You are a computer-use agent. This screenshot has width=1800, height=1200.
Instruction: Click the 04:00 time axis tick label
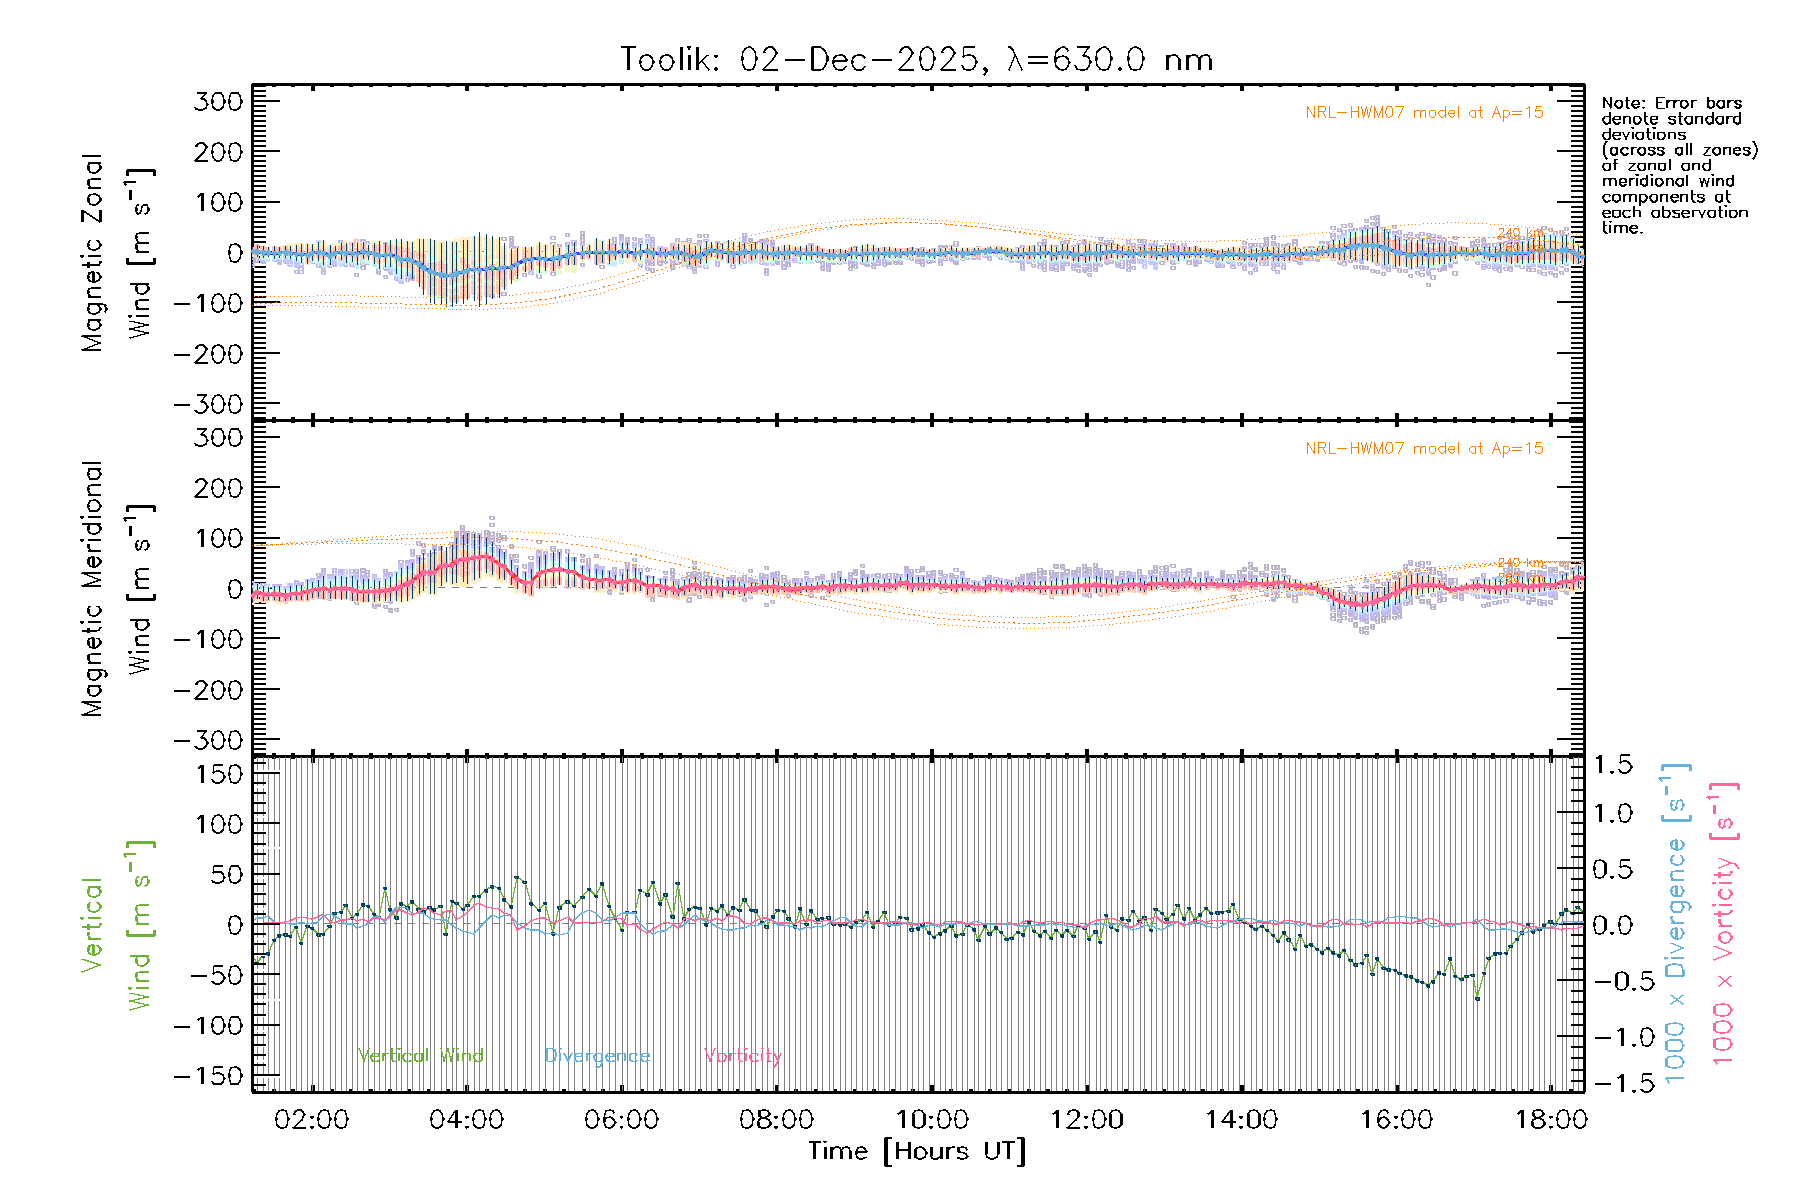466,1120
